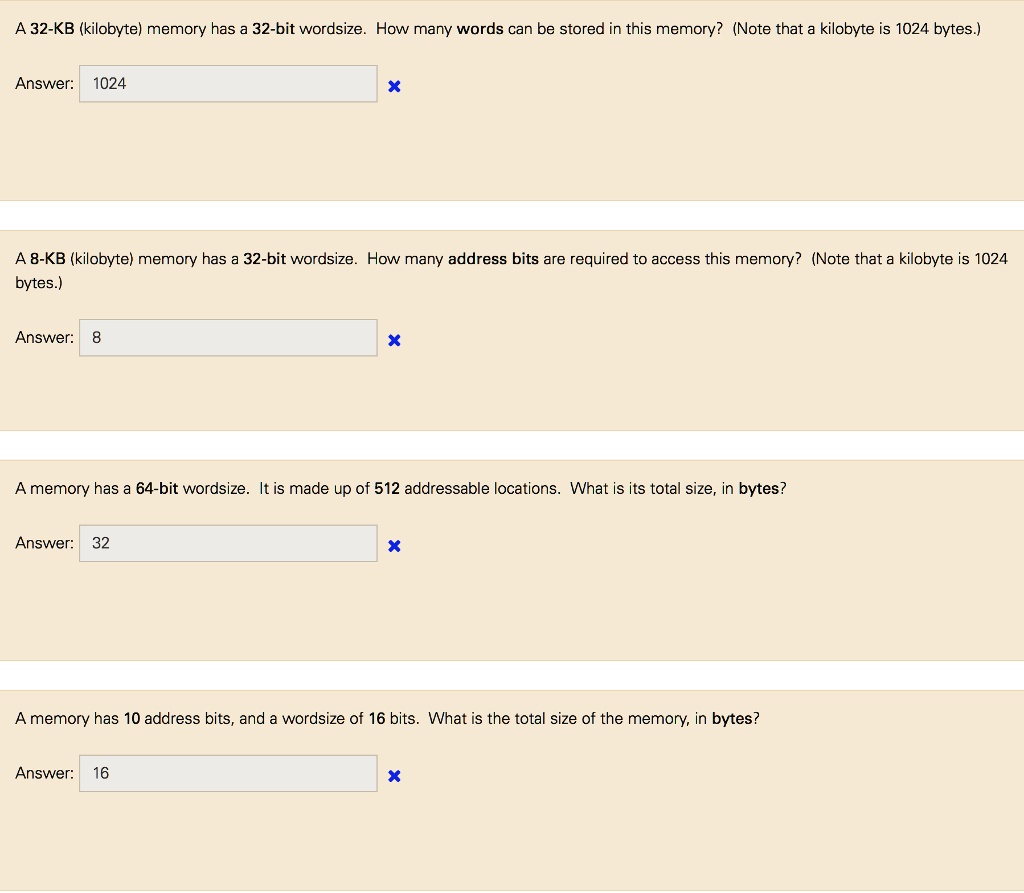Click the bold "32-KB" text in first question
The height and width of the screenshot is (893, 1024).
point(52,29)
